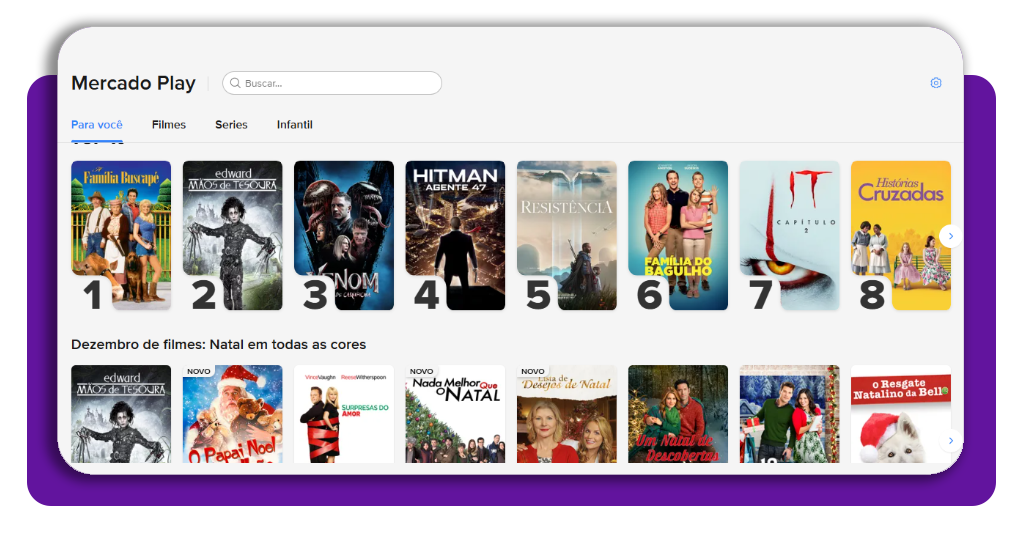Open Edward Mãos de Tesoura in Natal row

121,414
